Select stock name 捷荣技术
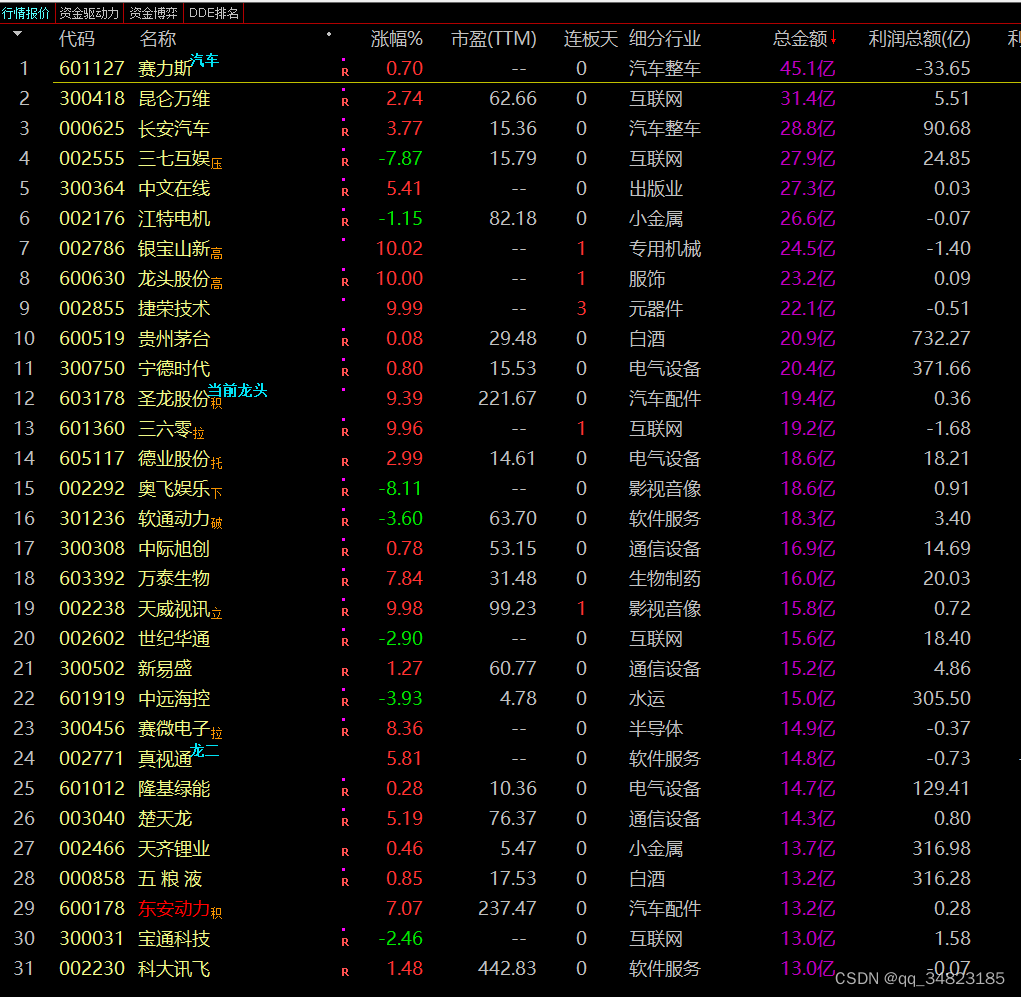The image size is (1021, 997). [x=174, y=309]
